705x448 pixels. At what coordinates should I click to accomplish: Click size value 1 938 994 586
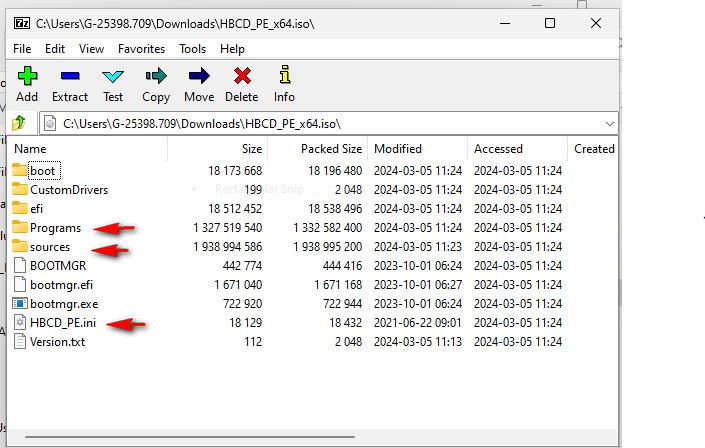[228, 246]
